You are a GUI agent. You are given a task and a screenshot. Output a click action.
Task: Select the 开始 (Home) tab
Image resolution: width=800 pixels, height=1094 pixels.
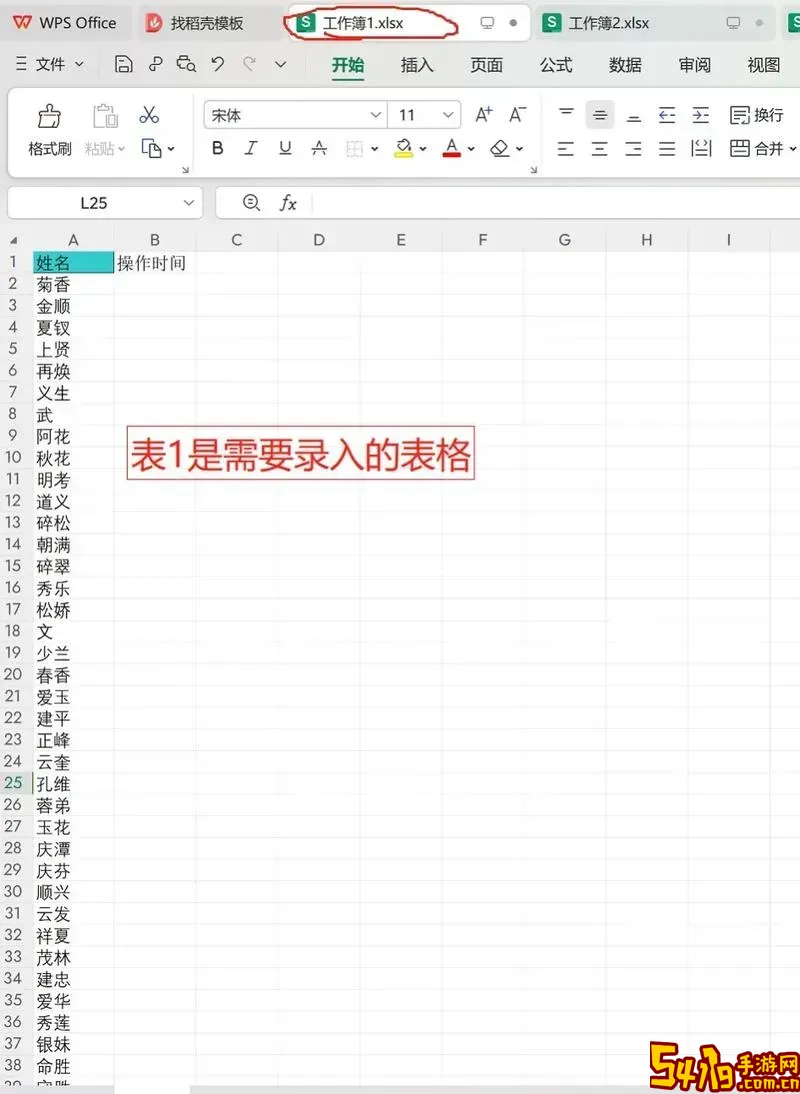pos(348,65)
